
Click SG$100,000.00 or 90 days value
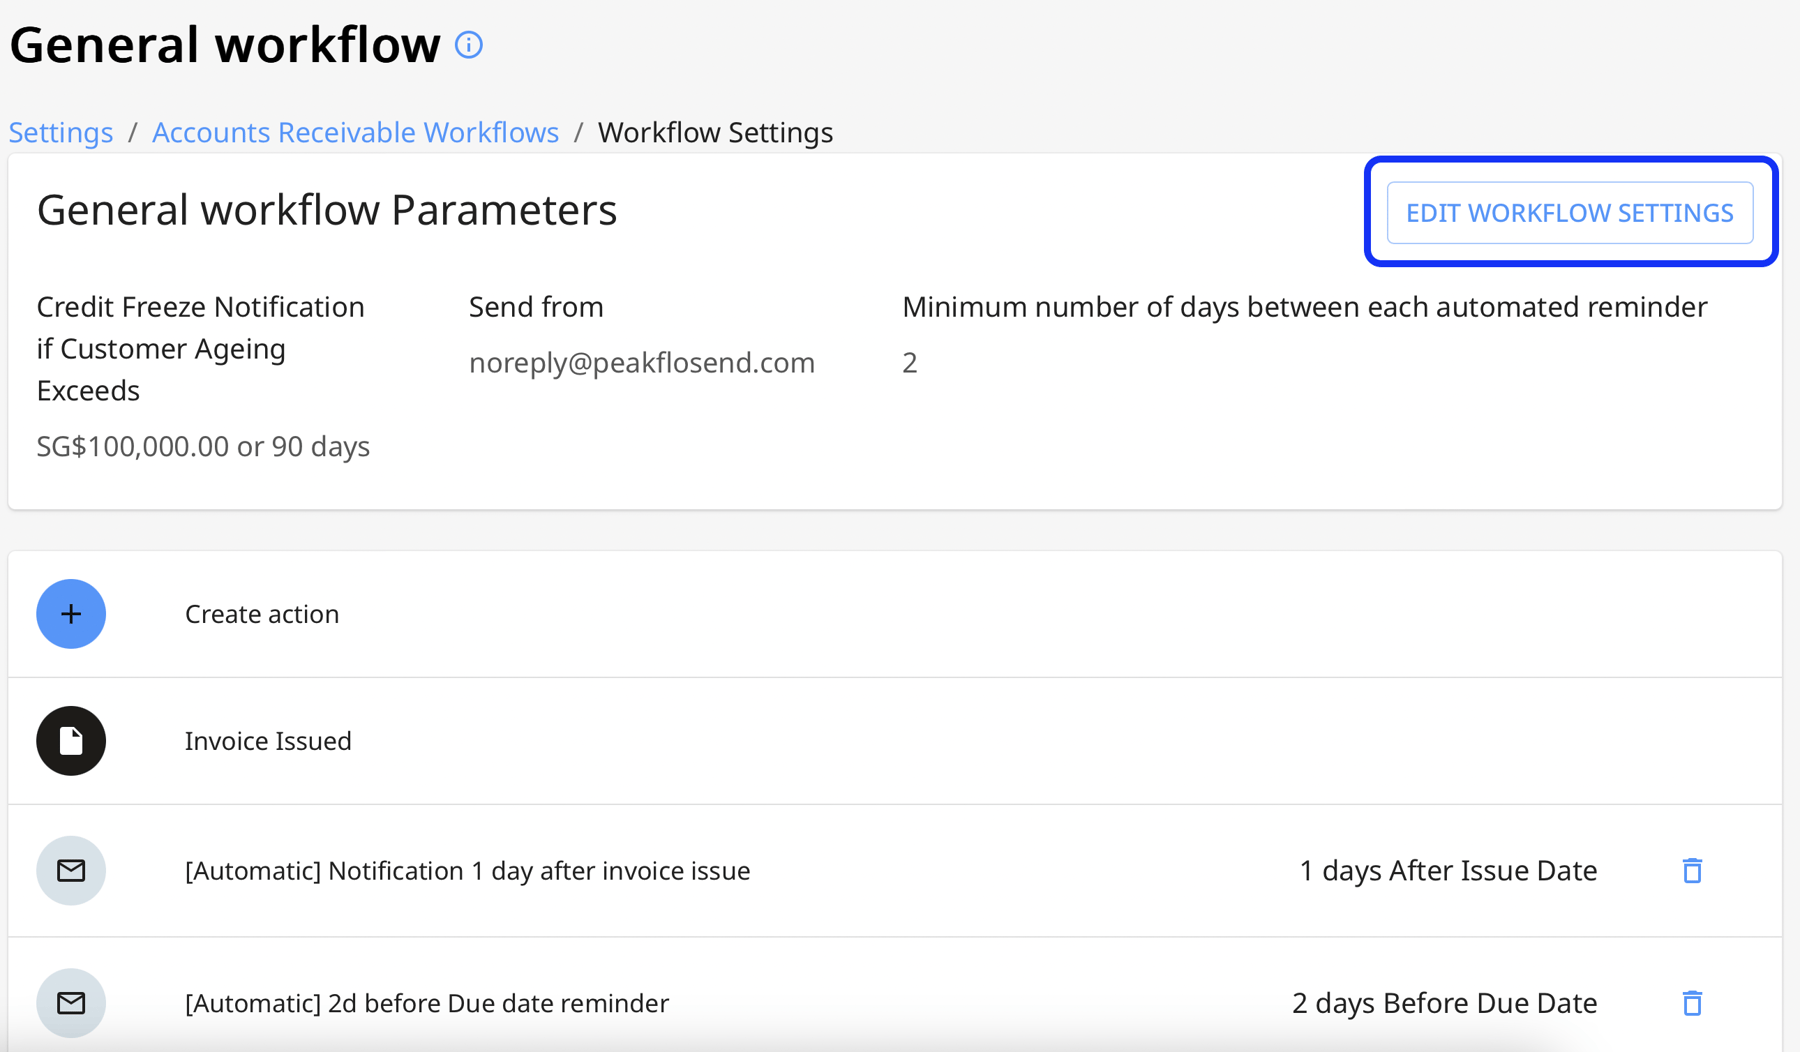pos(203,446)
